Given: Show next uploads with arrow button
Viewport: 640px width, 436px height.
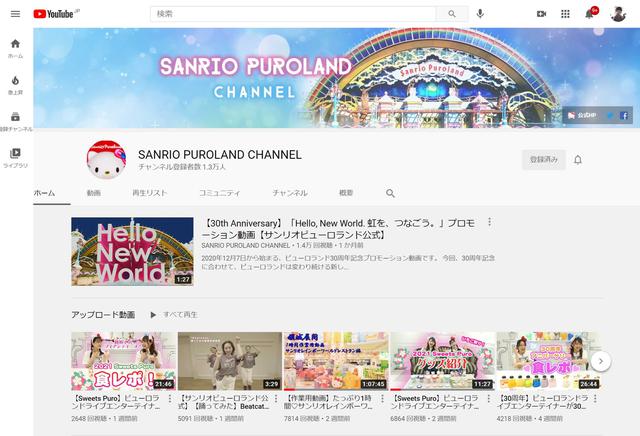Looking at the screenshot, I should (600, 361).
